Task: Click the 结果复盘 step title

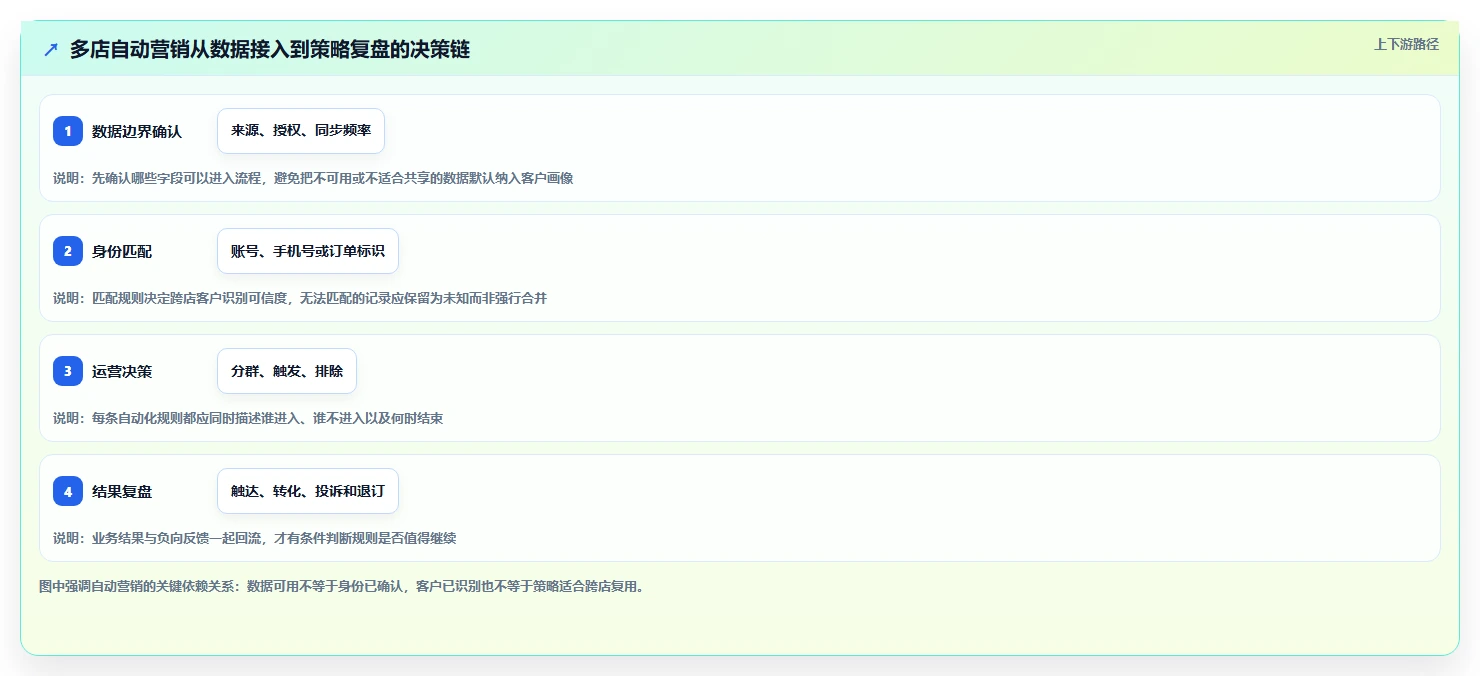Action: [122, 491]
